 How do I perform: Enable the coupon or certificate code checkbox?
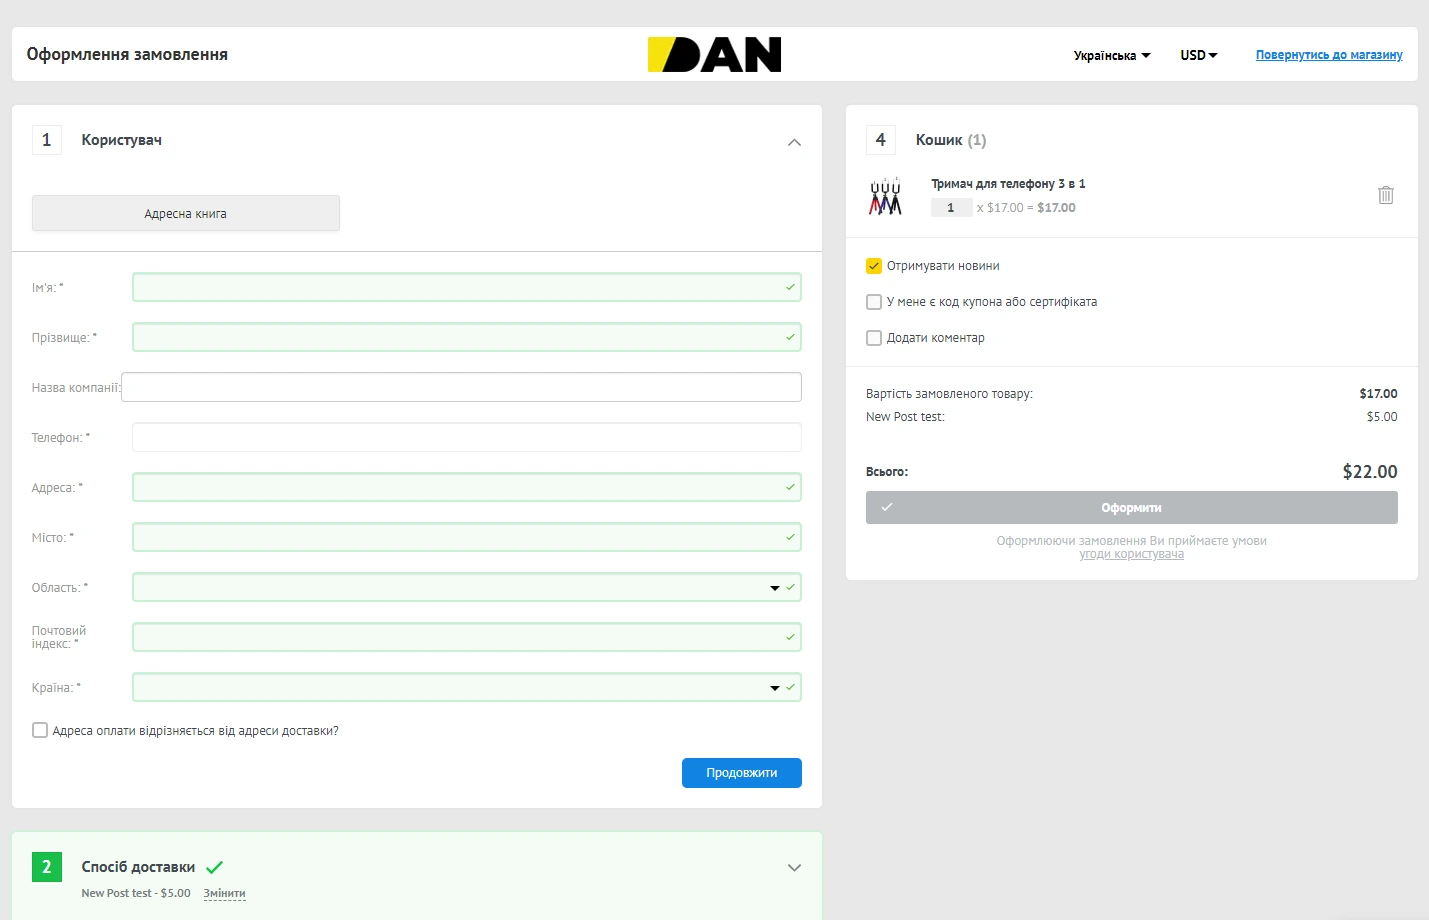(874, 302)
